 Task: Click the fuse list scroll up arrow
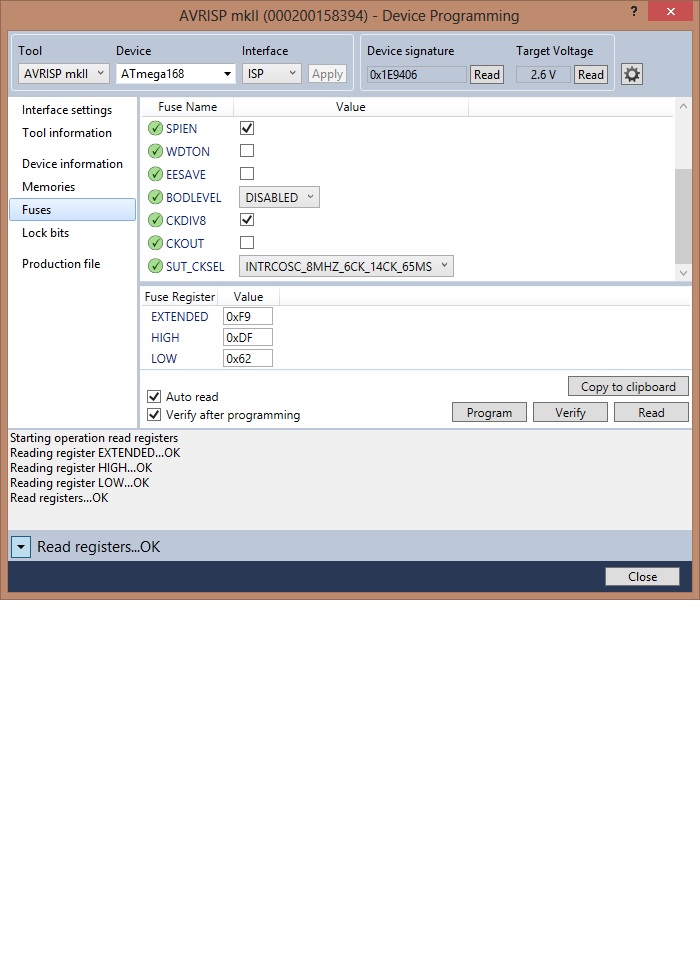coord(683,106)
